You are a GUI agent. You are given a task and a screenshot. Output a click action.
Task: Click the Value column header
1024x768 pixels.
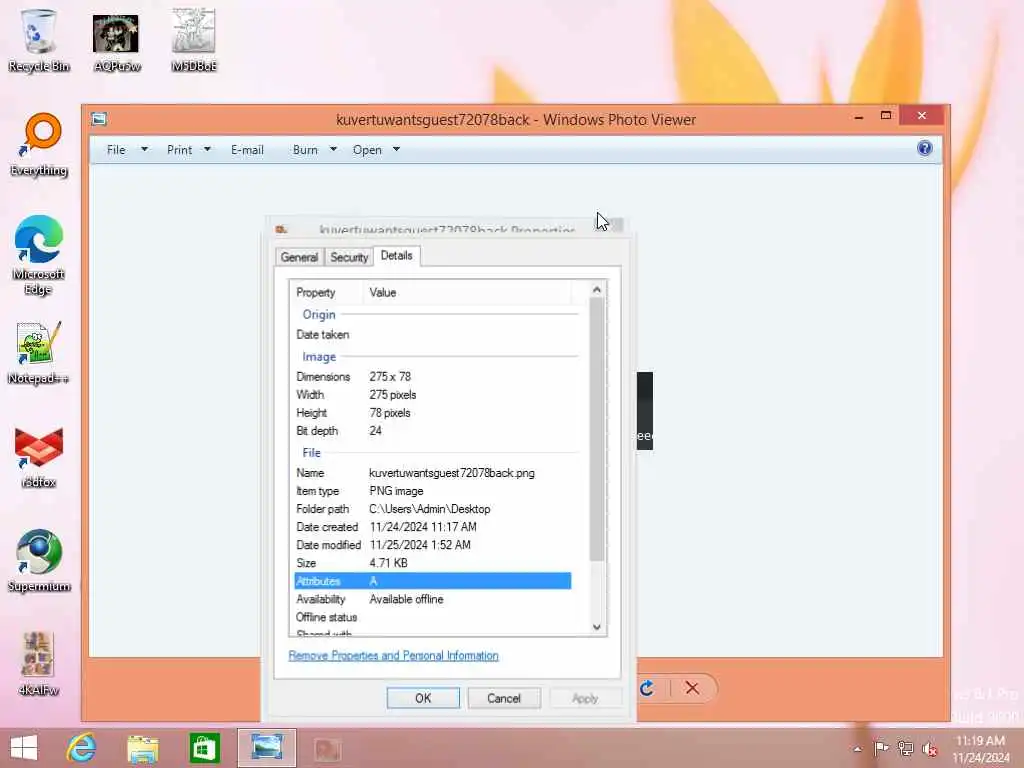point(467,293)
